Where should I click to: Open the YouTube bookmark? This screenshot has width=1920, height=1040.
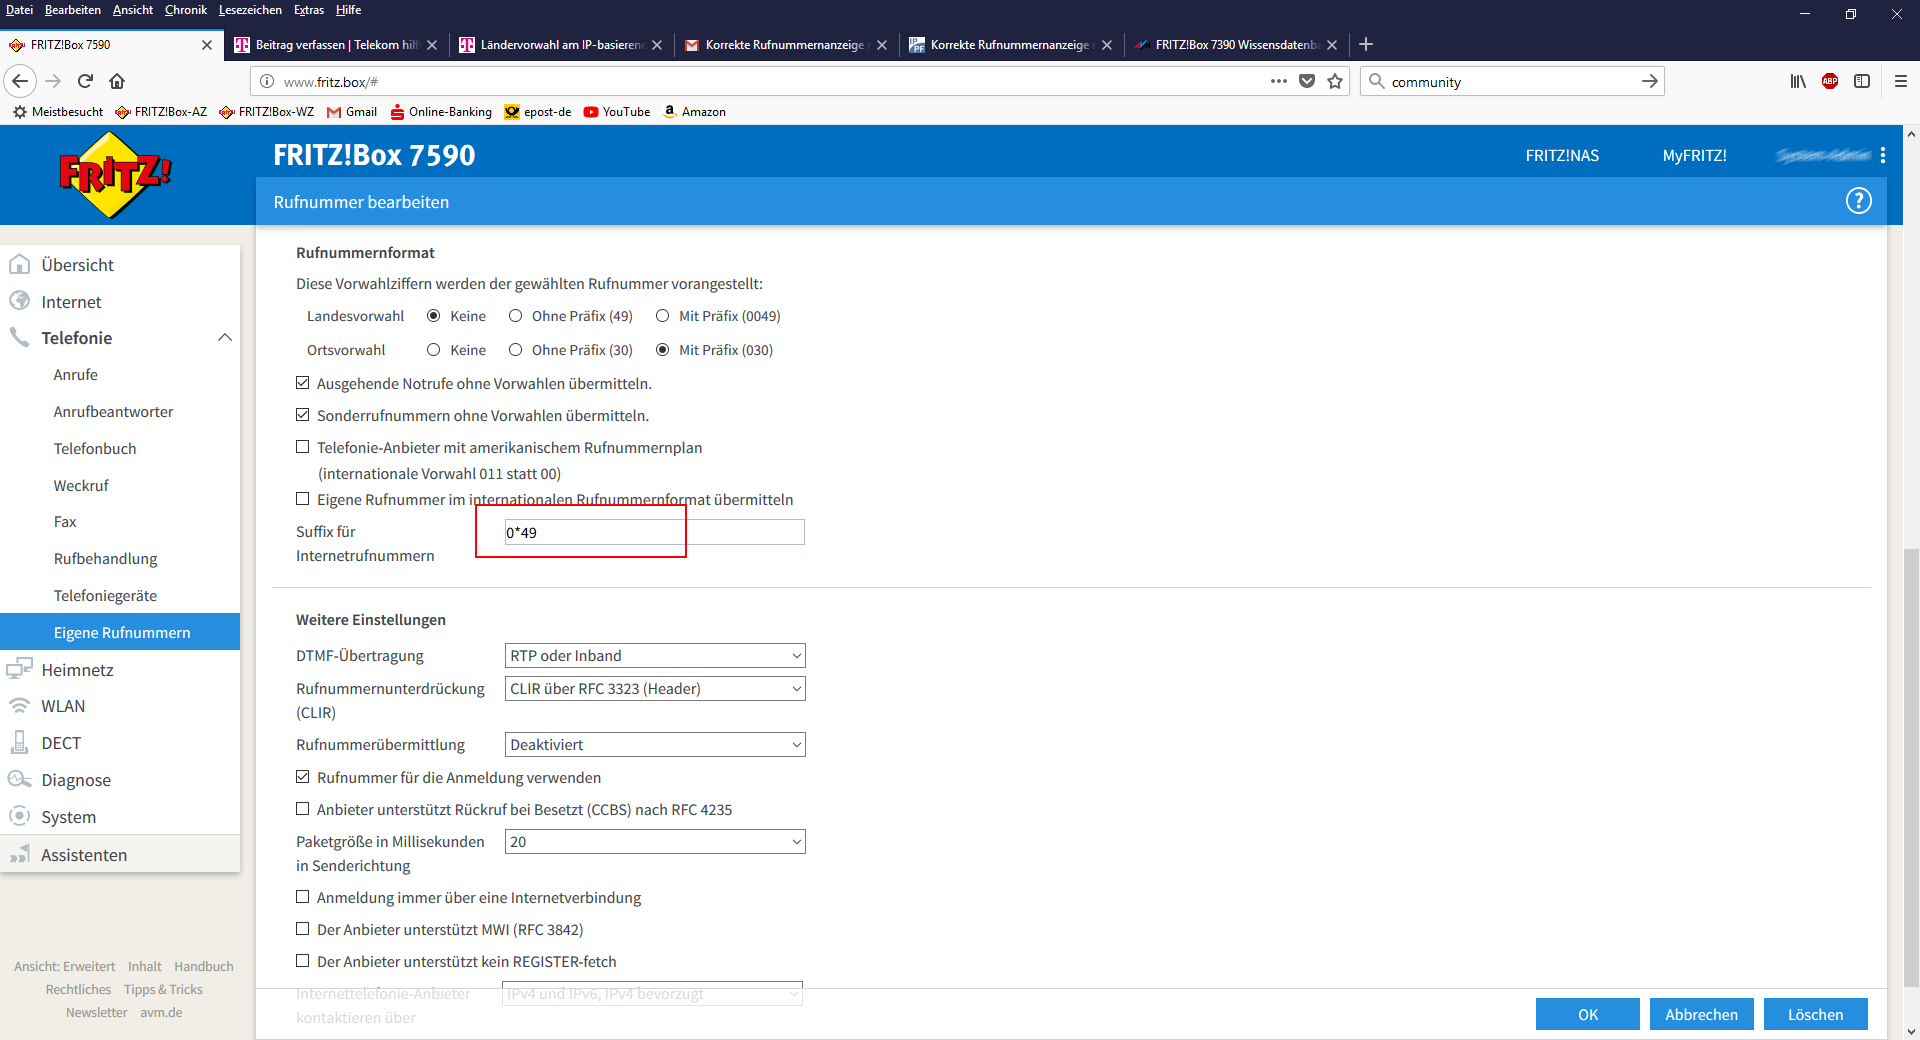617,112
